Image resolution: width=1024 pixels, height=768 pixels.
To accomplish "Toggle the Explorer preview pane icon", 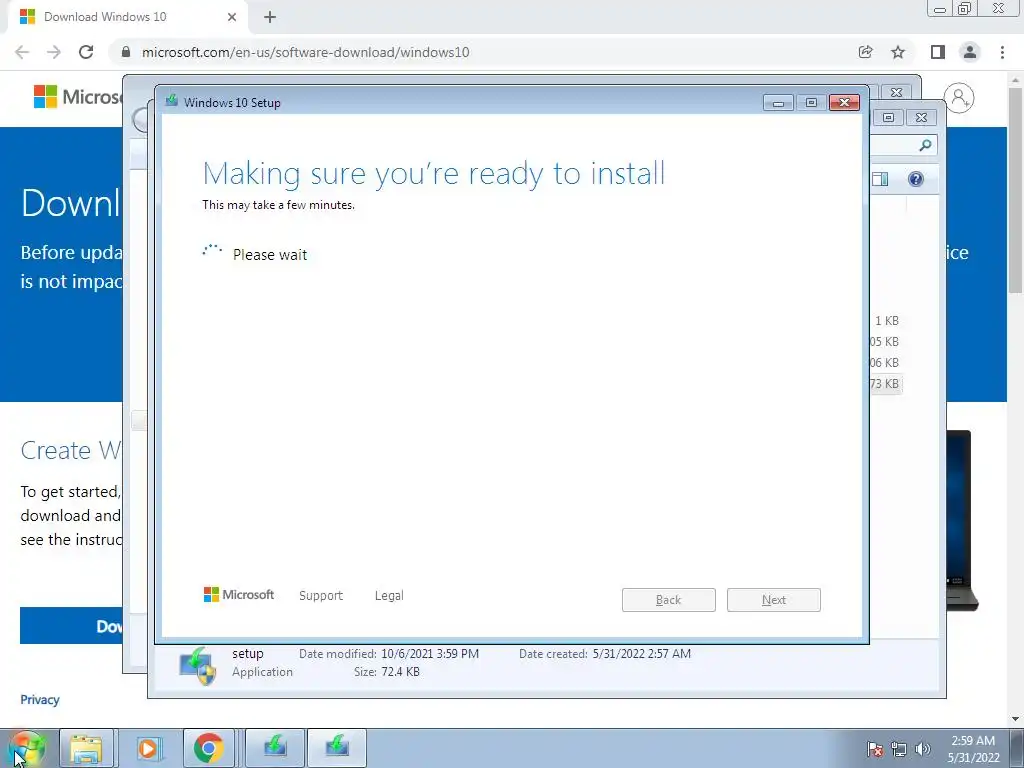I will 880,179.
